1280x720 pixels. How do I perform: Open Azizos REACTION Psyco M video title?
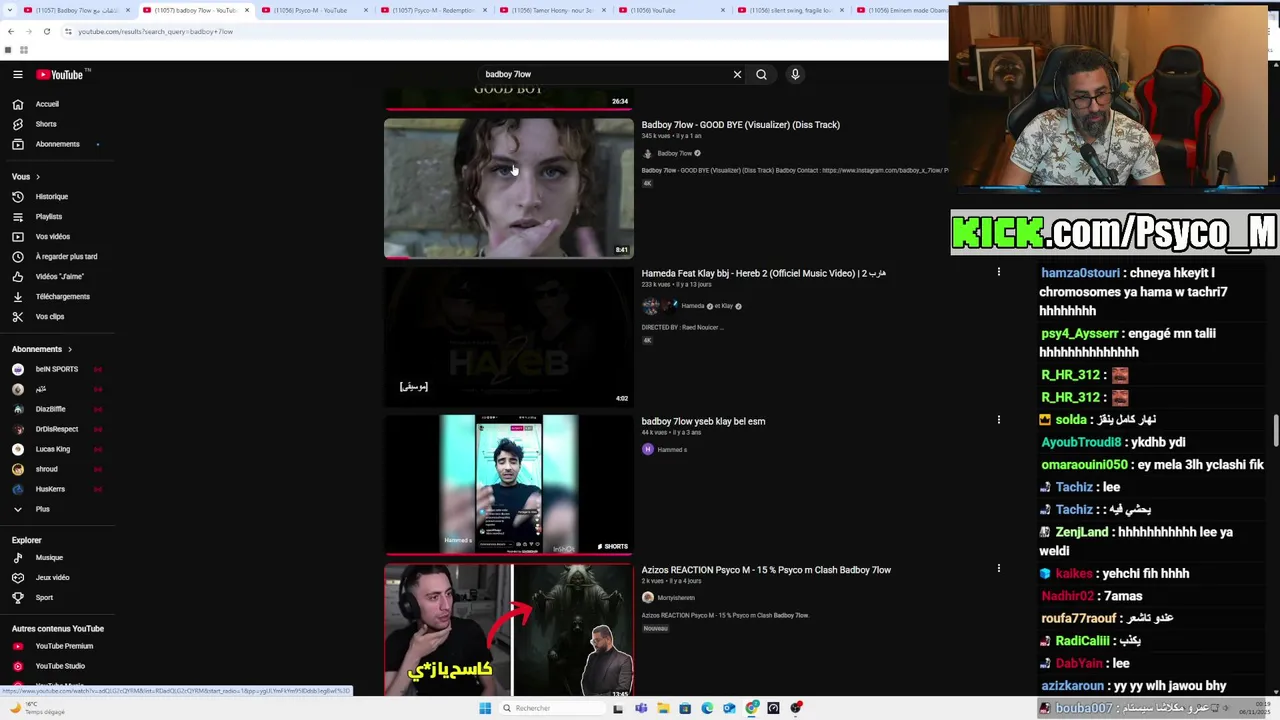(x=766, y=570)
